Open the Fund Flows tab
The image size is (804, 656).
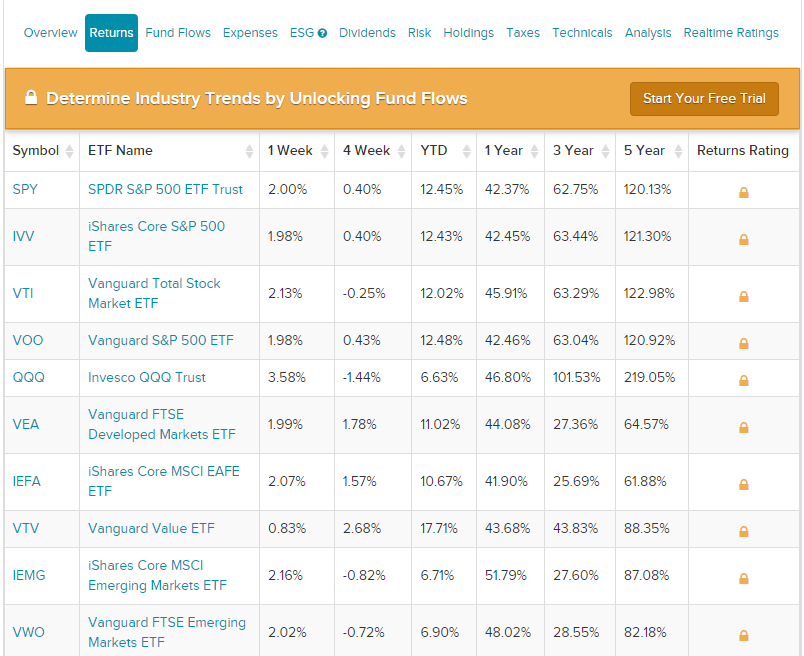178,33
